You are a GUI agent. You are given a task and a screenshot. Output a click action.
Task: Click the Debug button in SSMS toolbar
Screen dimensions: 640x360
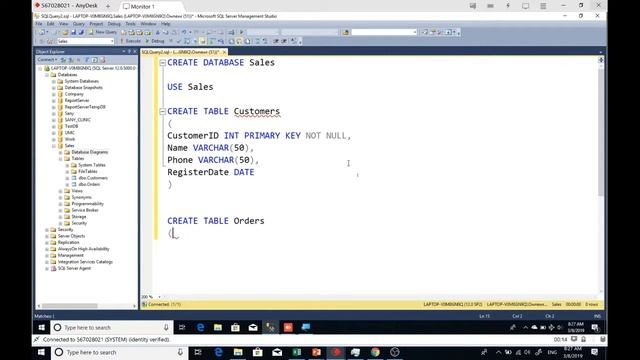coord(155,41)
